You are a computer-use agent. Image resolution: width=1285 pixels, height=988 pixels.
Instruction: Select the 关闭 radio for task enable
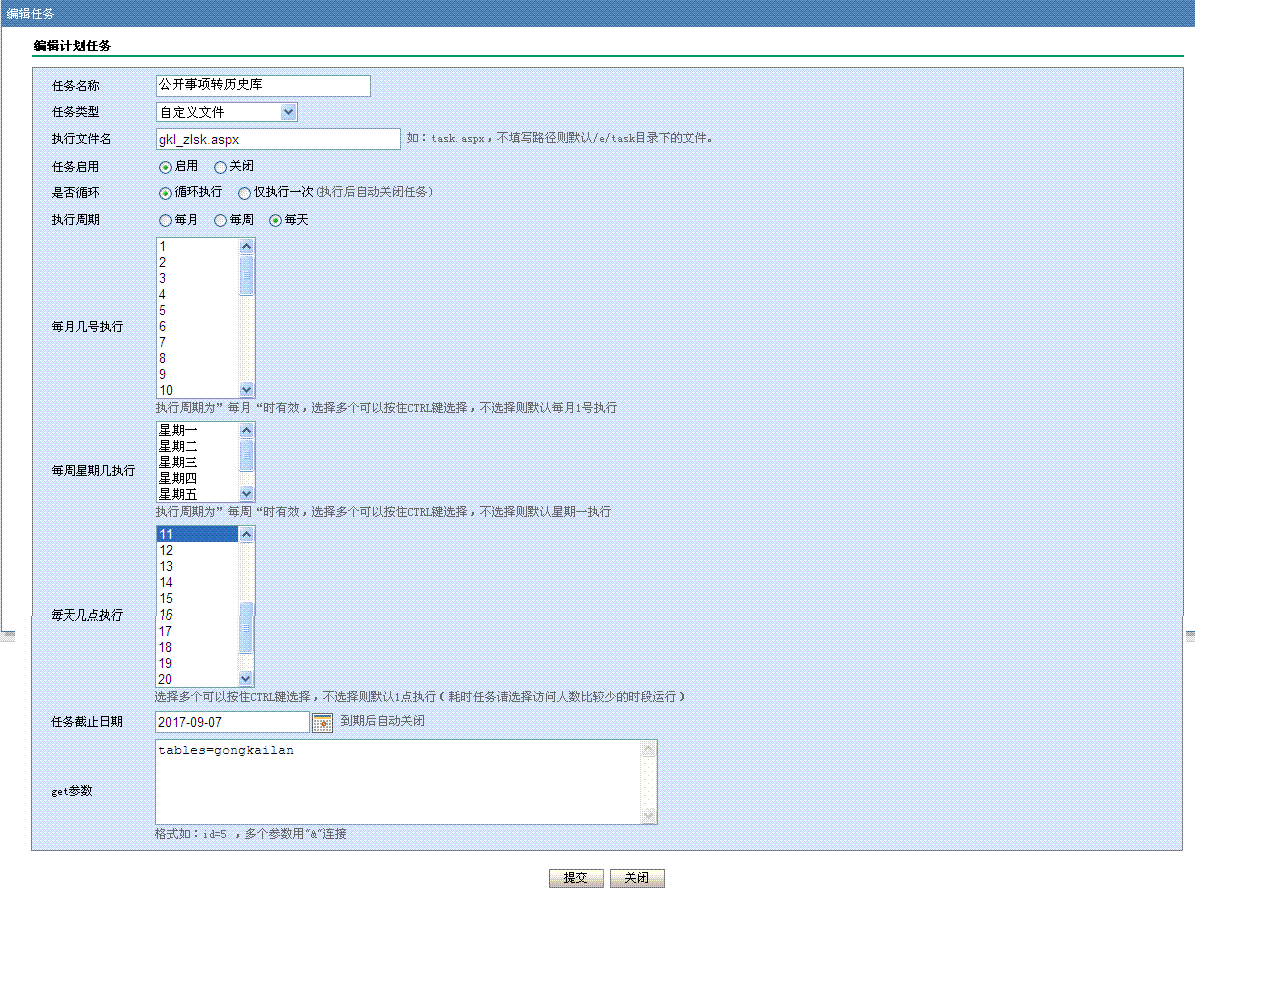click(221, 167)
